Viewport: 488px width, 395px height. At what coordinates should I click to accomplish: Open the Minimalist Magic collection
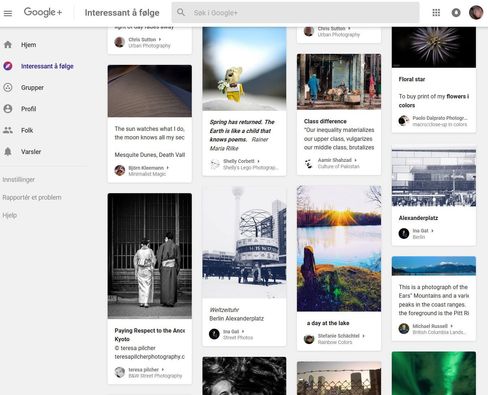pyautogui.click(x=147, y=174)
